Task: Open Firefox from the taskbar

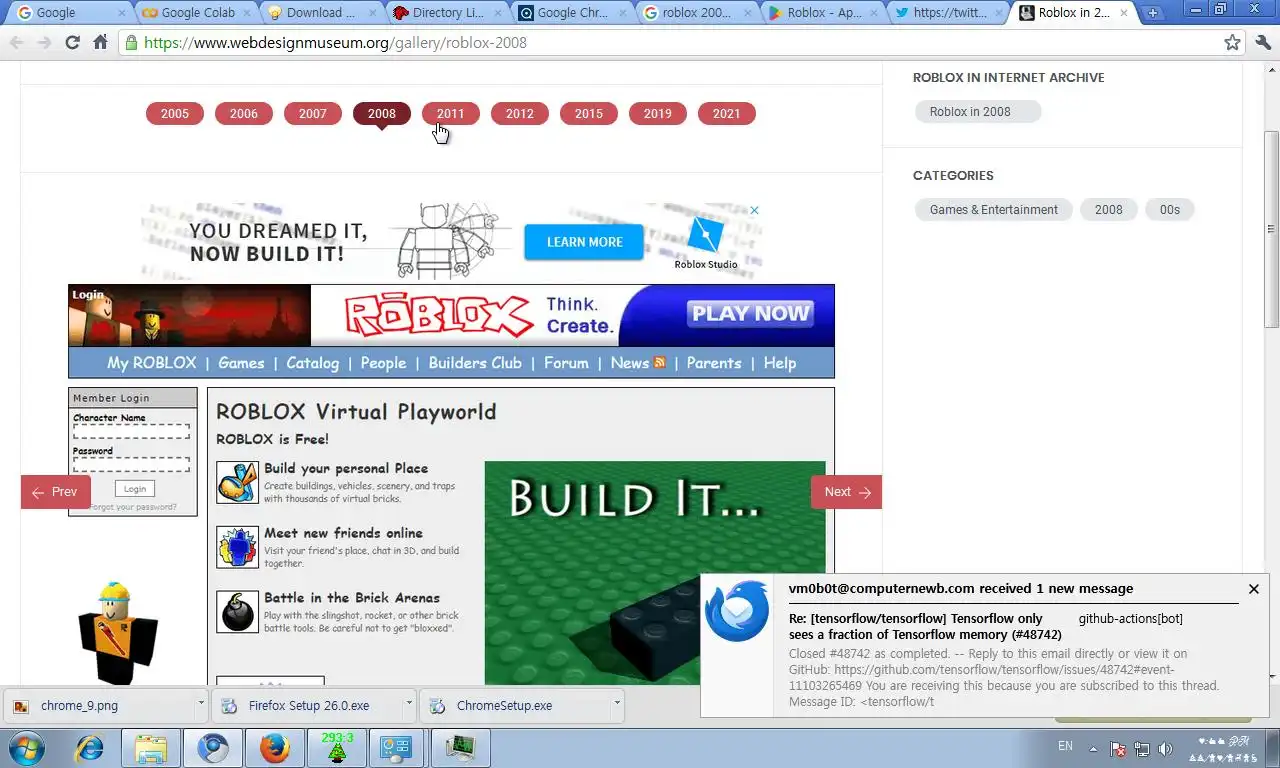Action: pyautogui.click(x=275, y=748)
